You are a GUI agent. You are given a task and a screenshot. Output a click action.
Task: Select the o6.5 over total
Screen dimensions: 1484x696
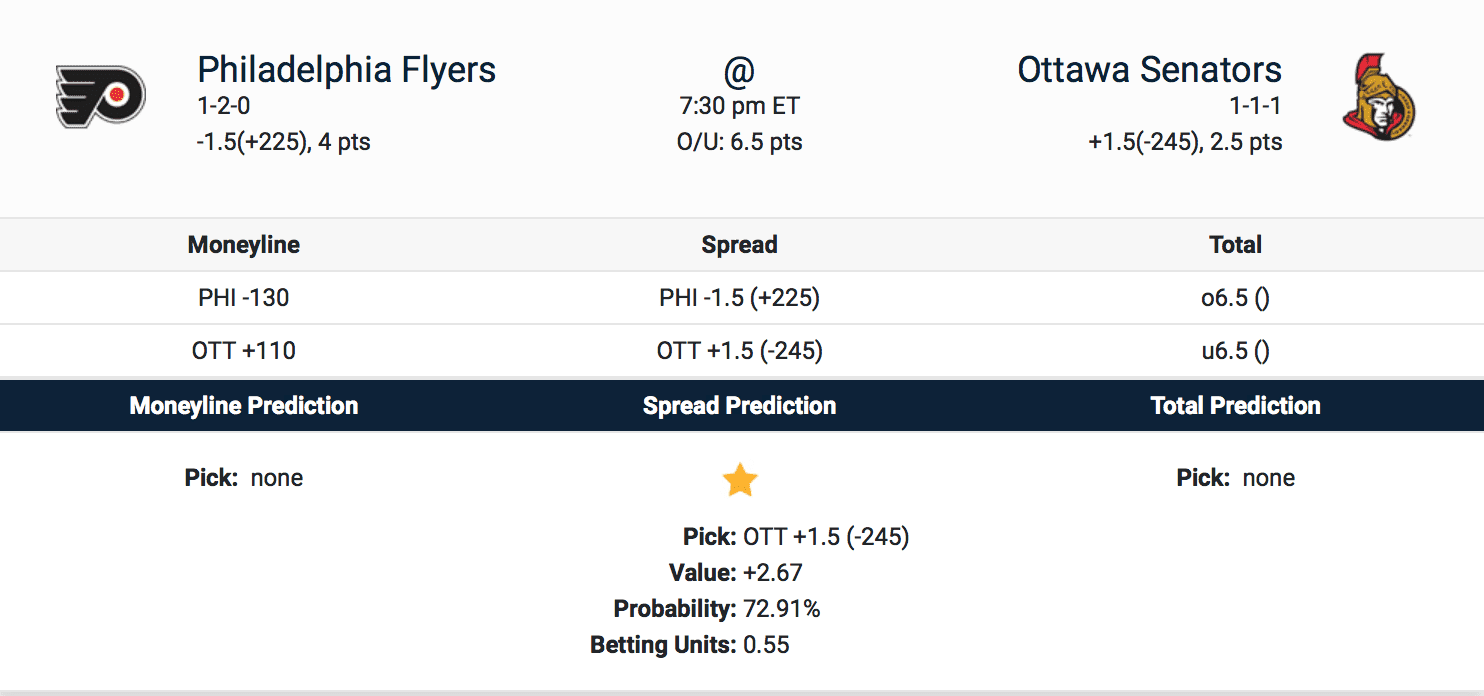[1236, 298]
